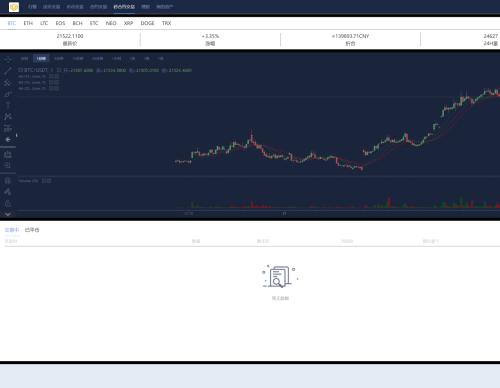Screen dimensions: 500x388
Task: Select the crosshair cursor tool in chart sidebar
Action: [8, 59]
